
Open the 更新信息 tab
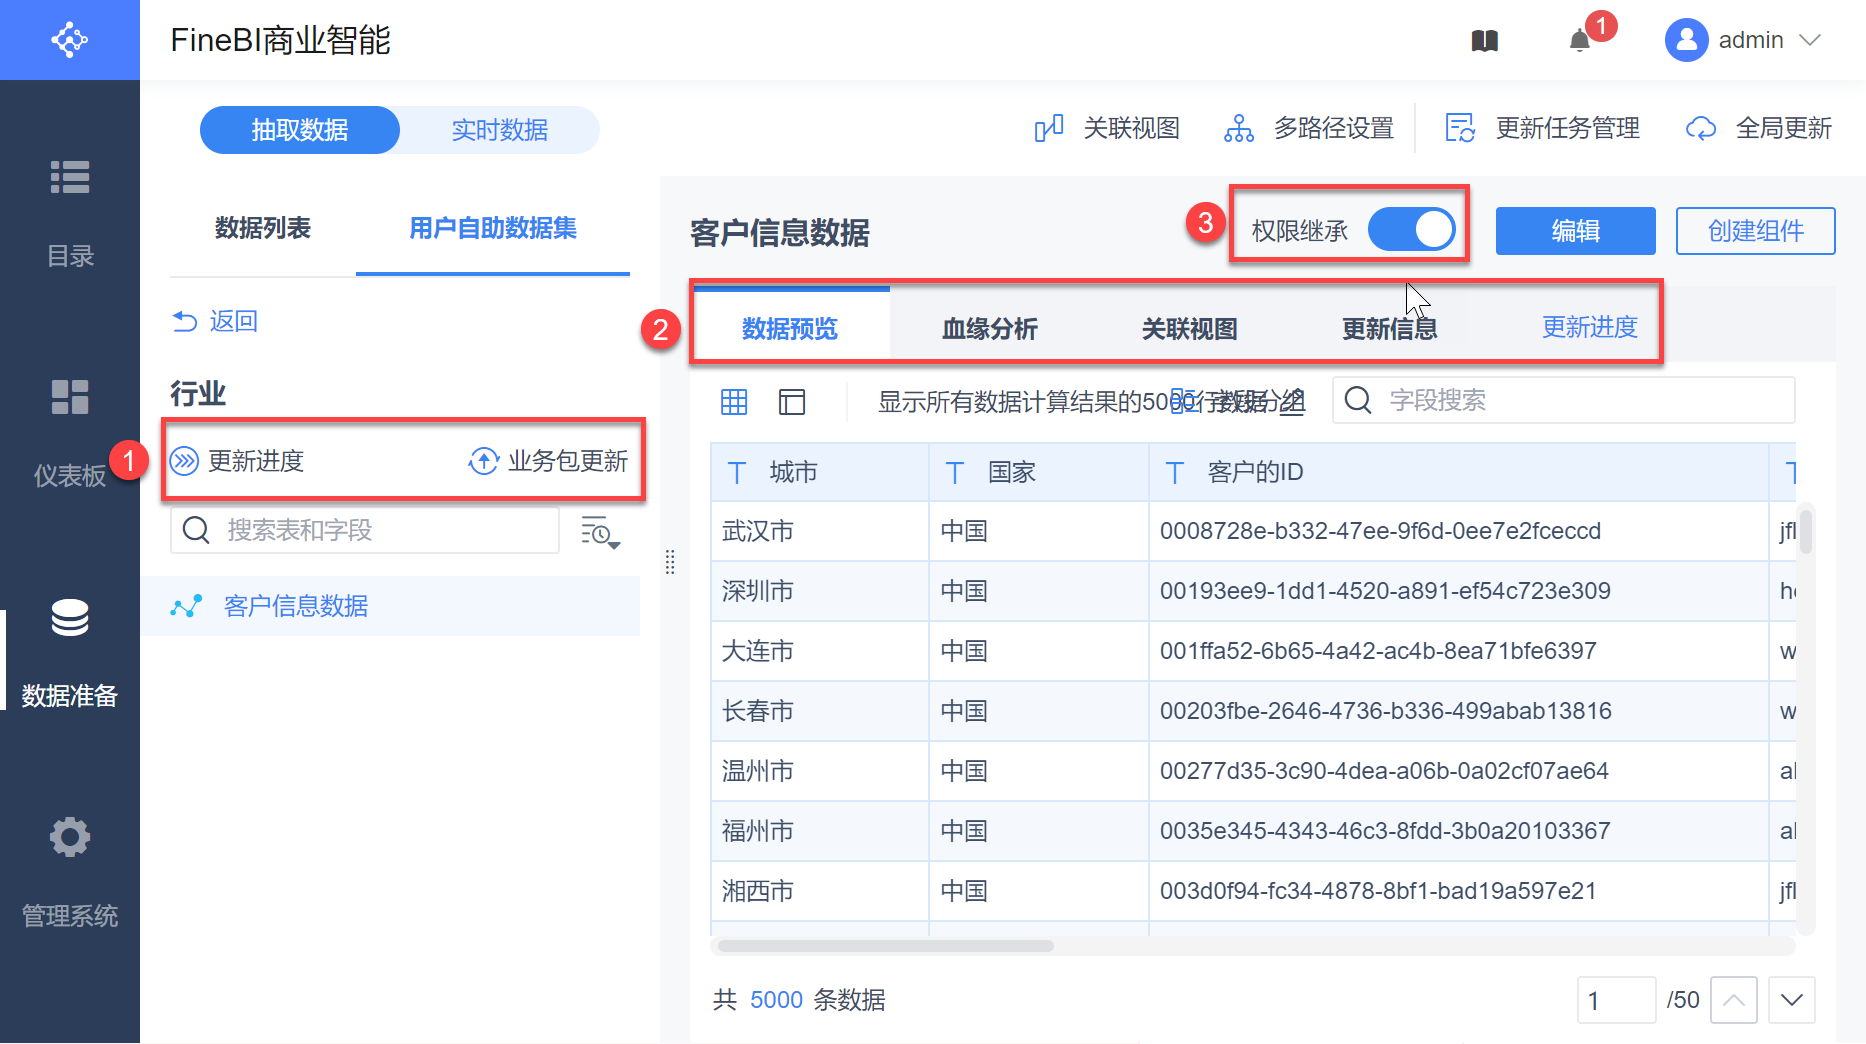(x=1390, y=328)
